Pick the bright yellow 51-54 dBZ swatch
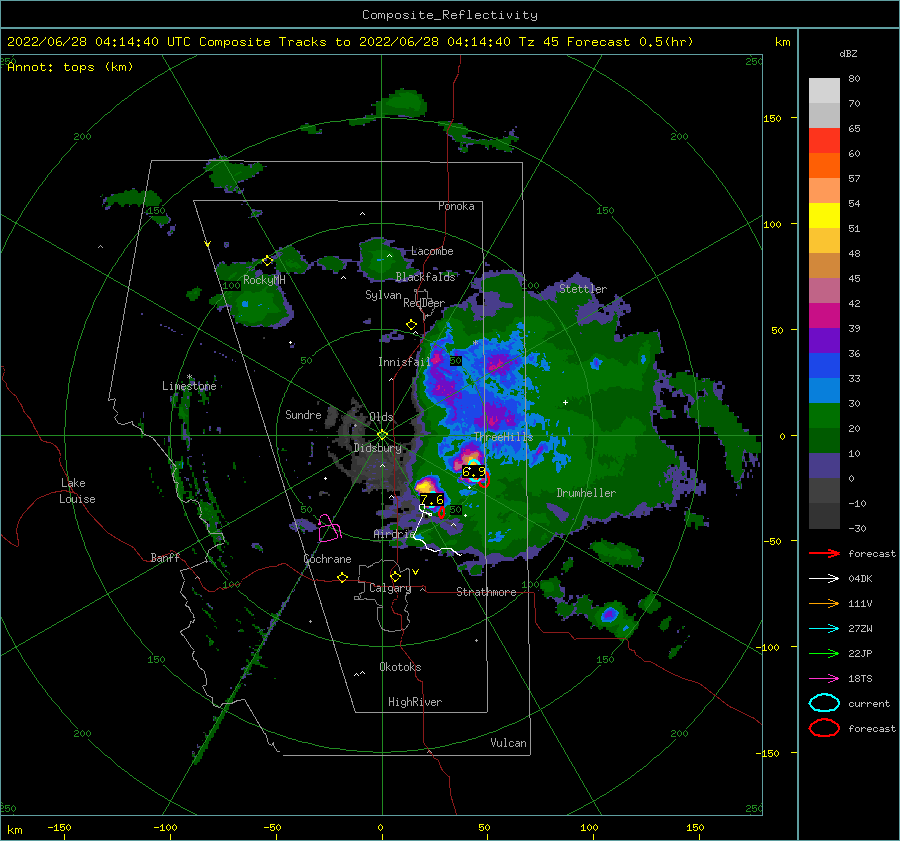 pos(824,216)
